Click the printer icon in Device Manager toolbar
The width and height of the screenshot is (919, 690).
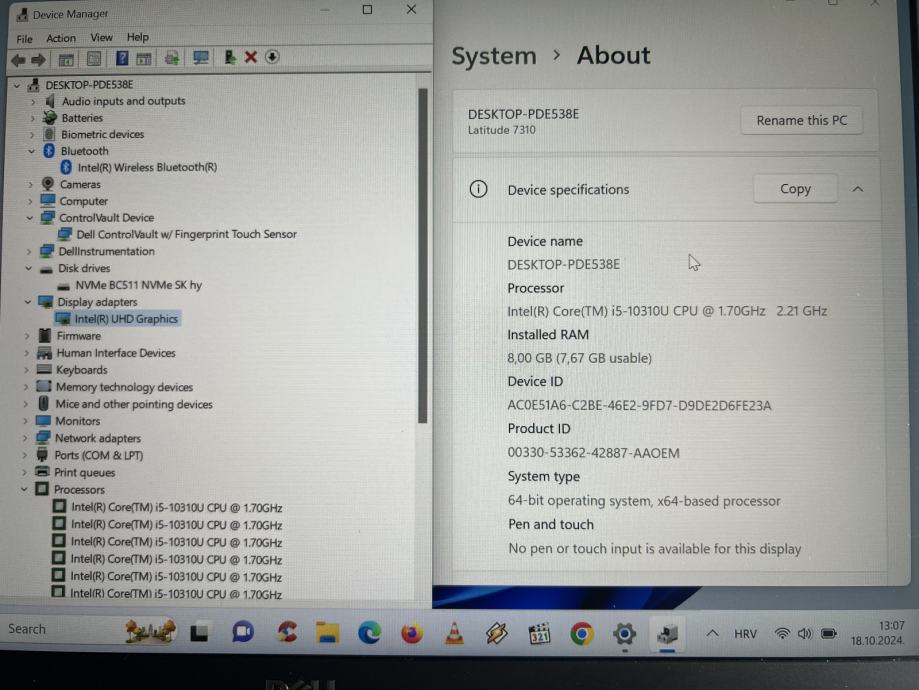tap(172, 58)
